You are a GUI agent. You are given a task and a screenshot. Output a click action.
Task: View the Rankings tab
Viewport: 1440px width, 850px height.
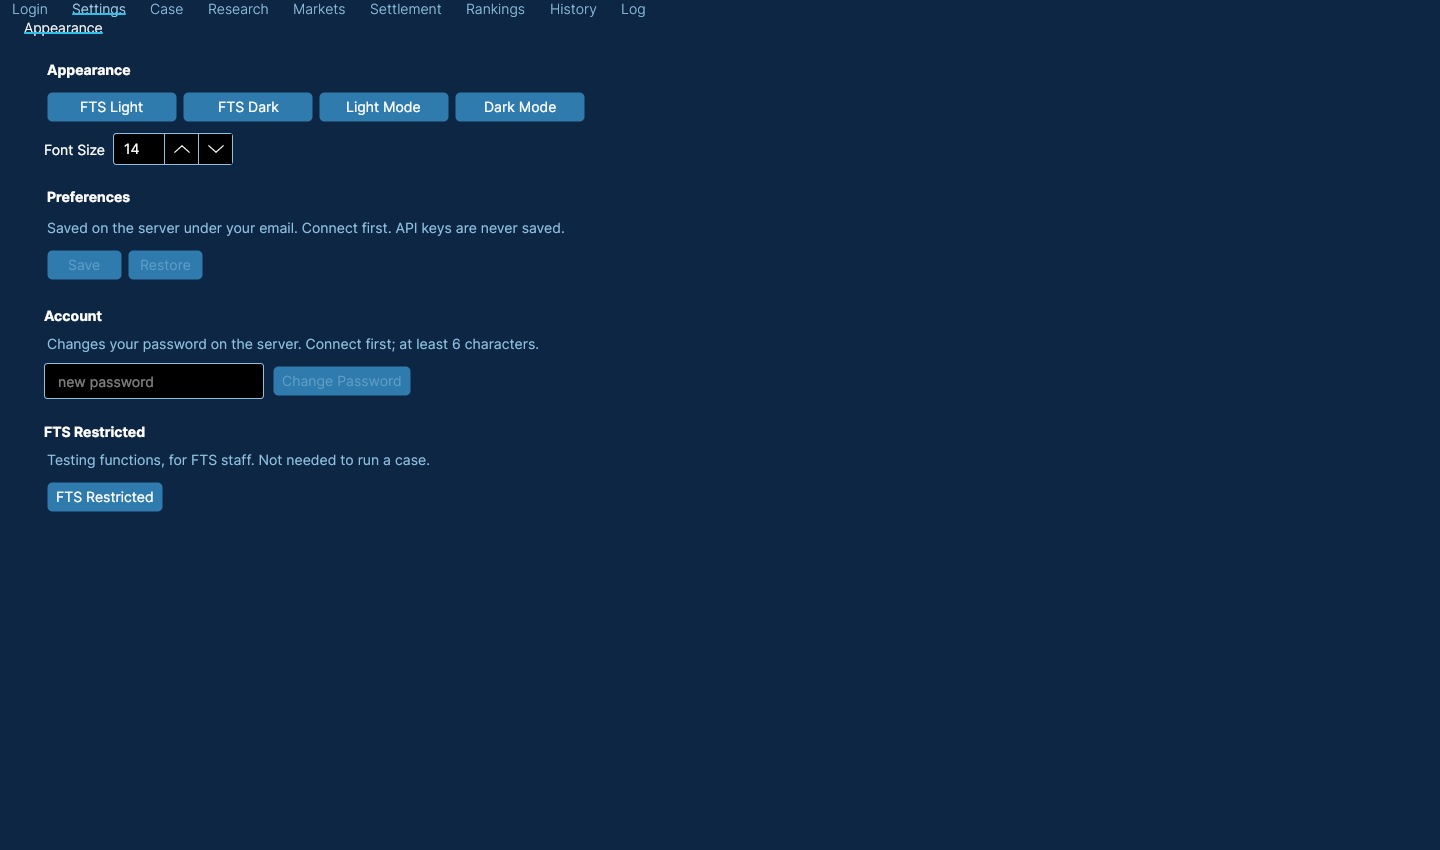point(495,9)
